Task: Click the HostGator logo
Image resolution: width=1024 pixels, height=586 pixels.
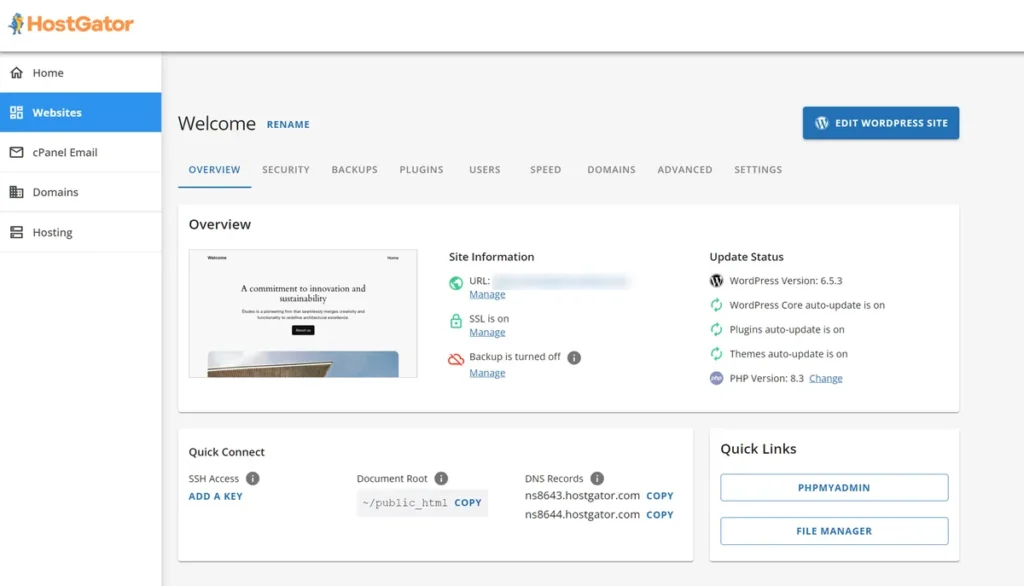Action: pyautogui.click(x=71, y=24)
